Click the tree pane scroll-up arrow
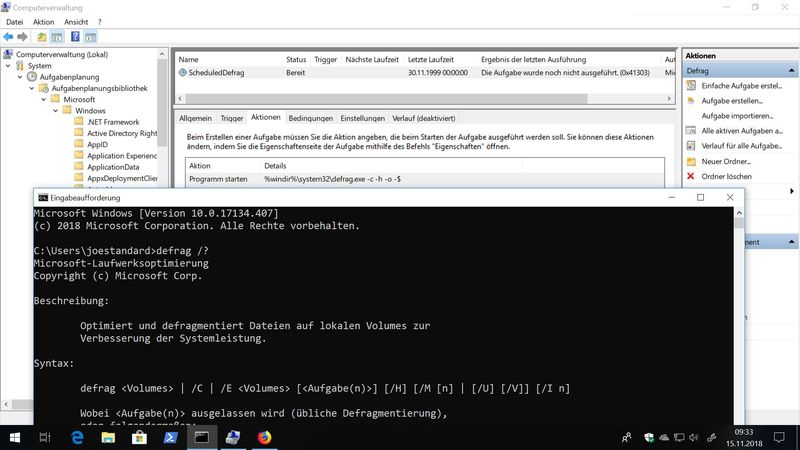The width and height of the screenshot is (800, 450). pyautogui.click(x=162, y=54)
